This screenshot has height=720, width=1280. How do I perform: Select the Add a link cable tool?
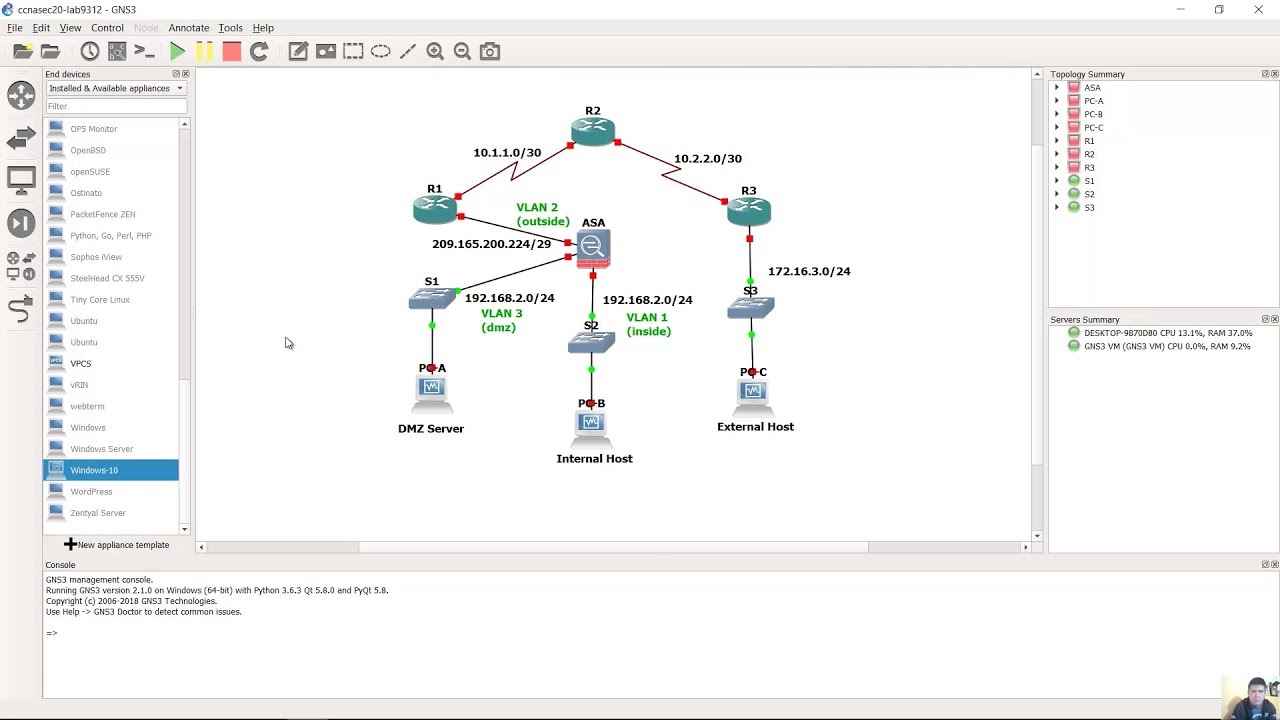pos(21,310)
